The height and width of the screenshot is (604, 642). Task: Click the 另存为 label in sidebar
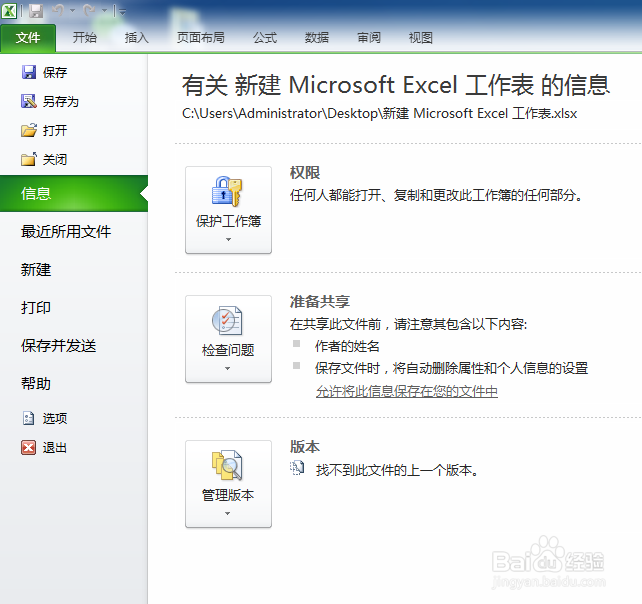tap(61, 102)
